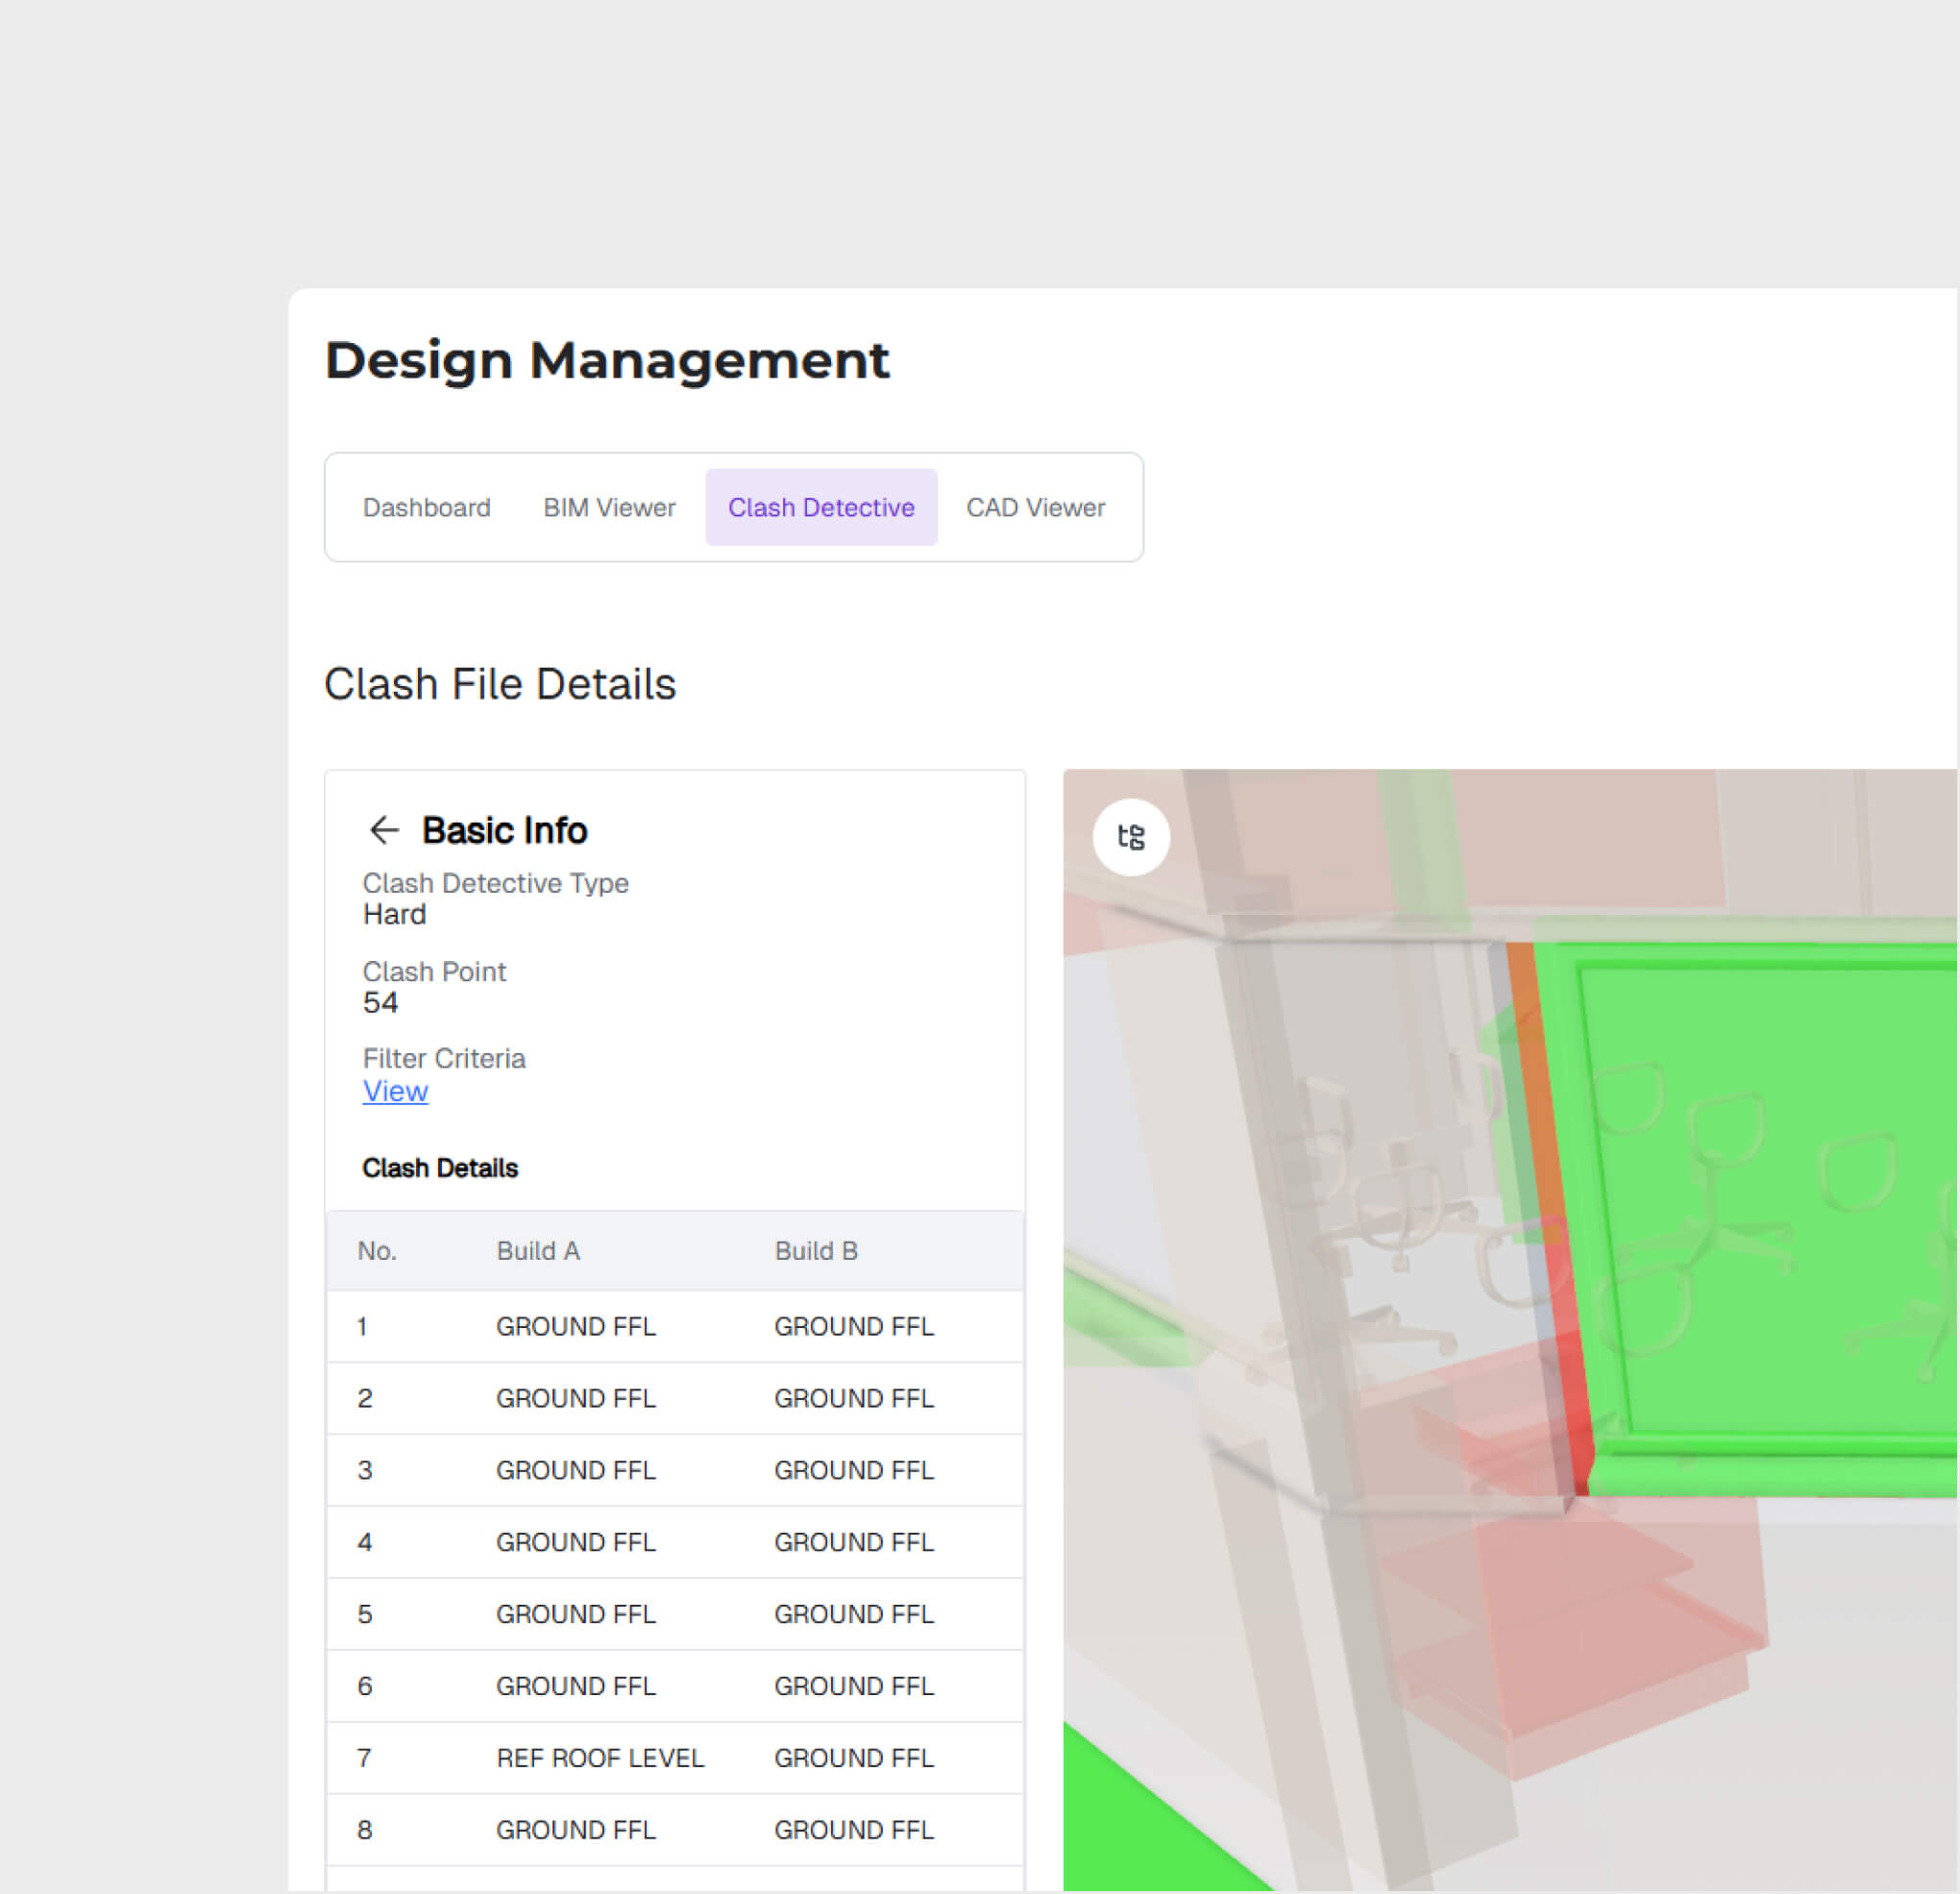Select clash row number 4
This screenshot has height=1894, width=1960.
[x=674, y=1543]
